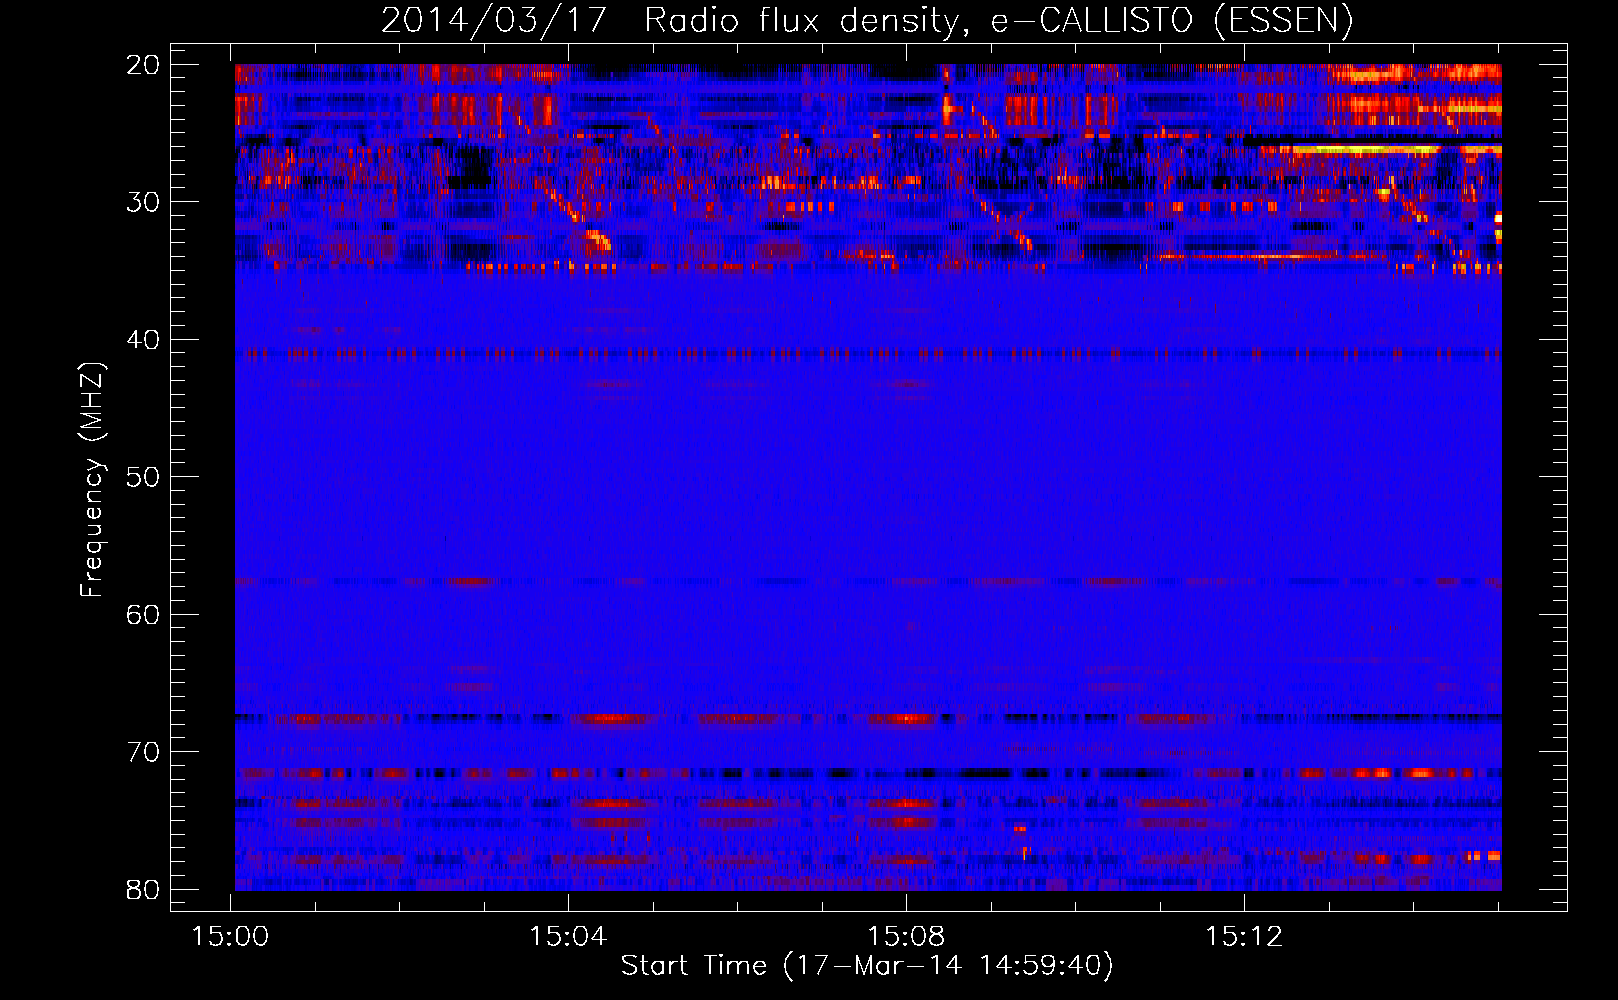
Task: Click the '80' frequency tick label
Action: 143,890
